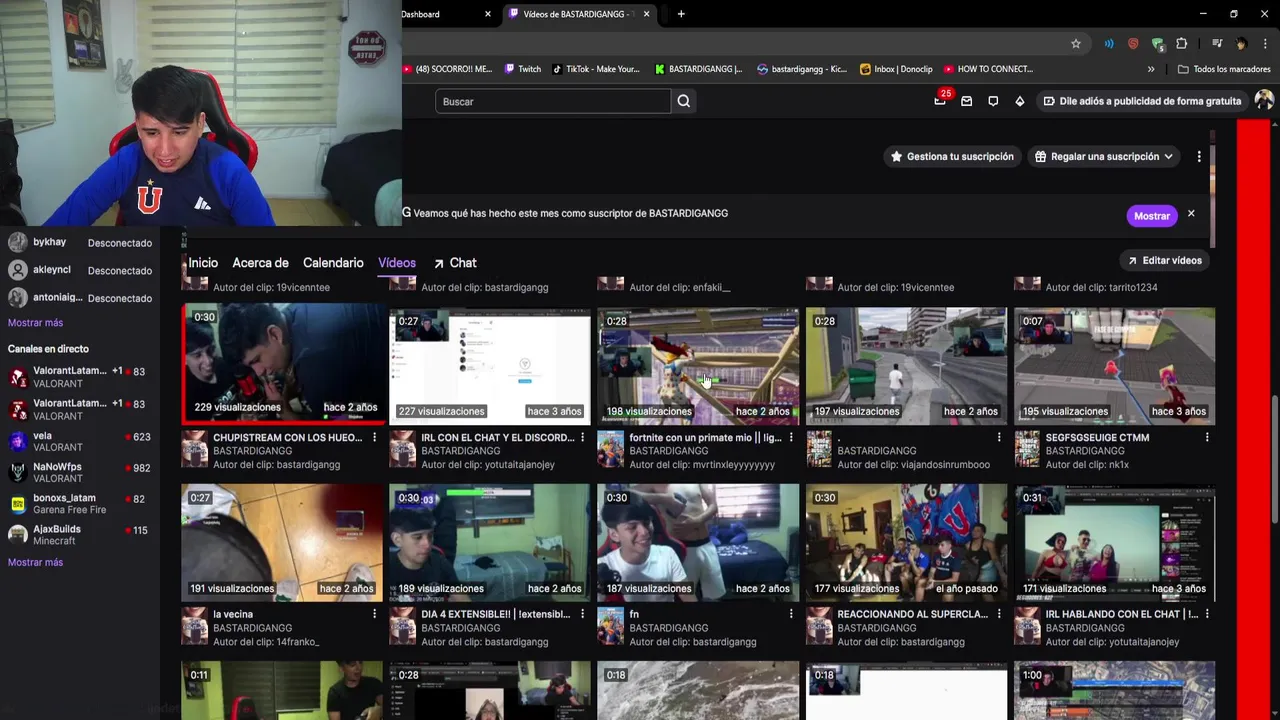This screenshot has height=720, width=1280.
Task: Play the REACCIONANDO AL SUPERCLA clip thumbnail
Action: tap(906, 543)
